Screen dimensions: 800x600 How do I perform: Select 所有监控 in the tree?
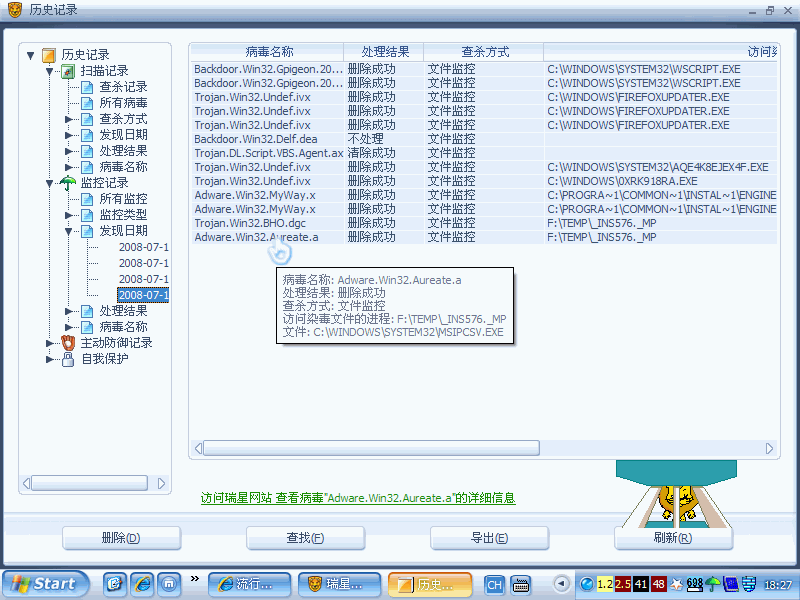click(123, 199)
